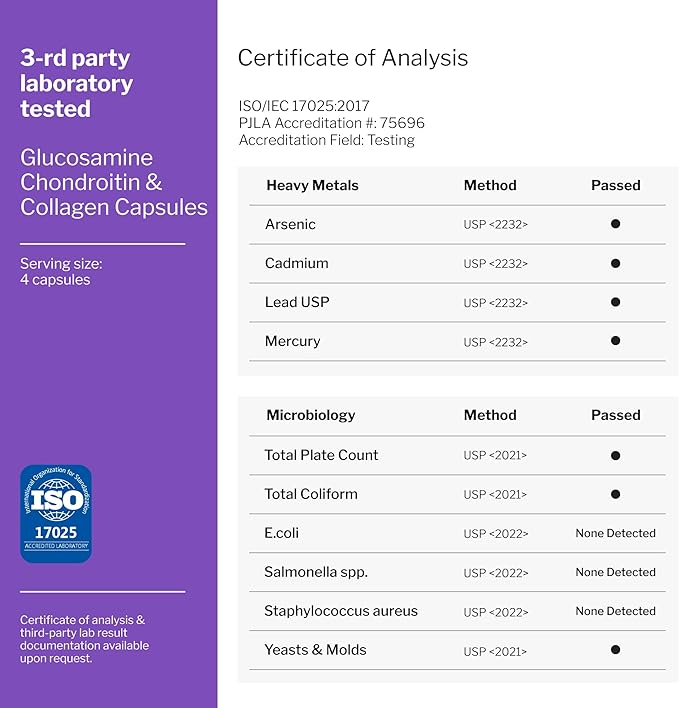Image resolution: width=679 pixels, height=708 pixels.
Task: Click the ISO 17025 accredited laboratory badge
Action: tap(56, 513)
